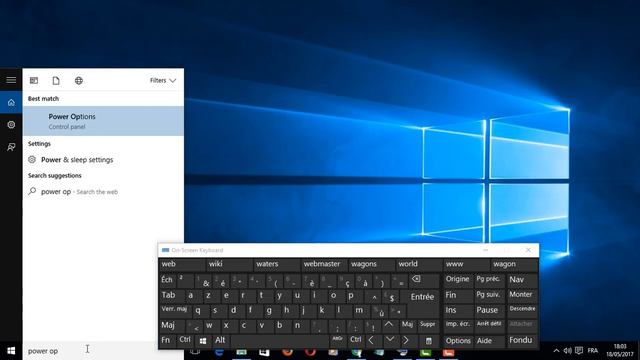Open volume icon in system tray
This screenshot has width=640, height=360.
[x=567, y=351]
